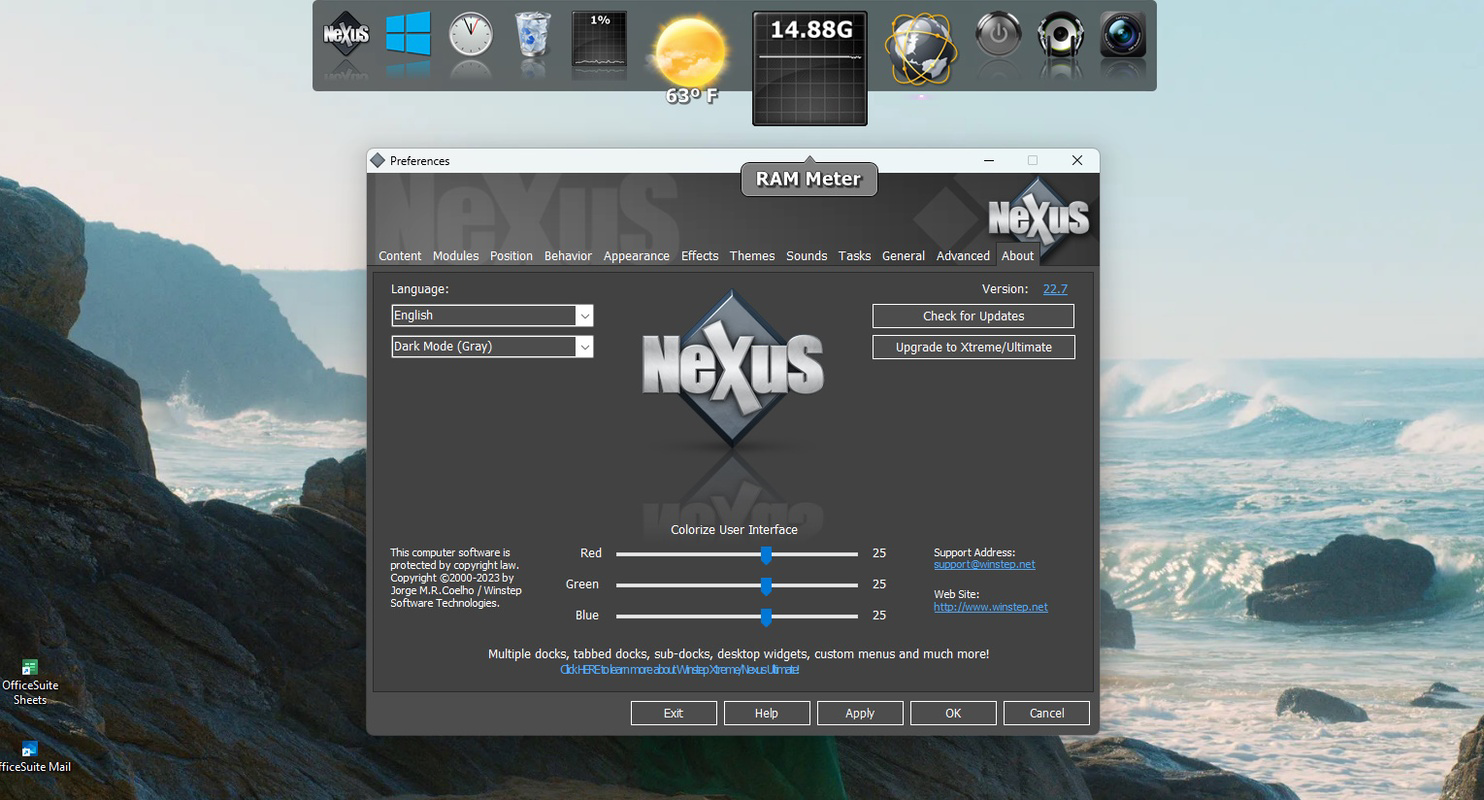Click the support@winstep.net email link

click(984, 564)
